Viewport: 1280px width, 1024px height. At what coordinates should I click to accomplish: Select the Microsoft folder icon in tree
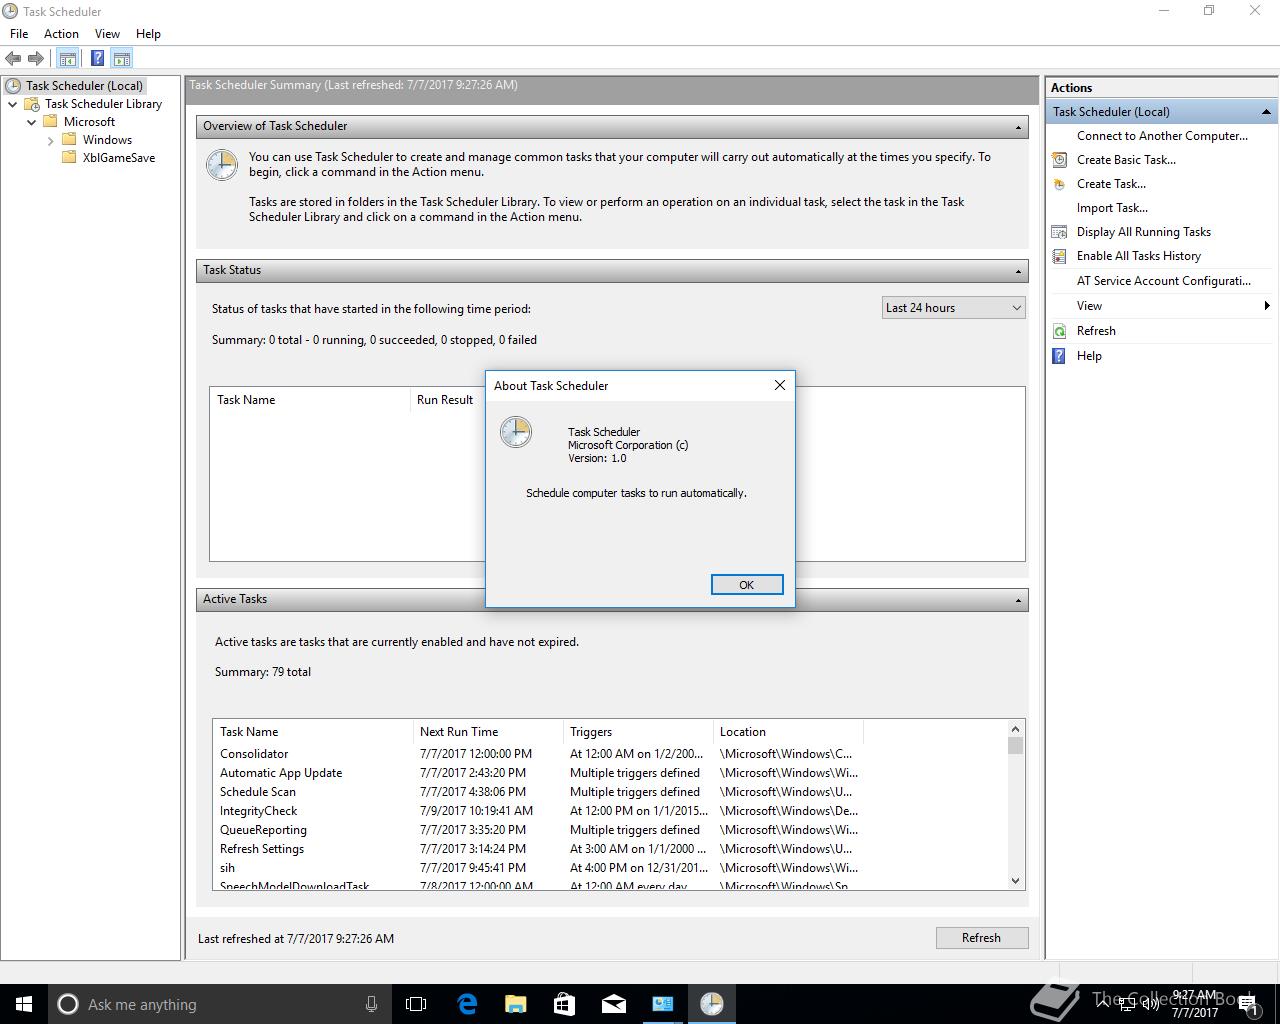click(x=50, y=122)
